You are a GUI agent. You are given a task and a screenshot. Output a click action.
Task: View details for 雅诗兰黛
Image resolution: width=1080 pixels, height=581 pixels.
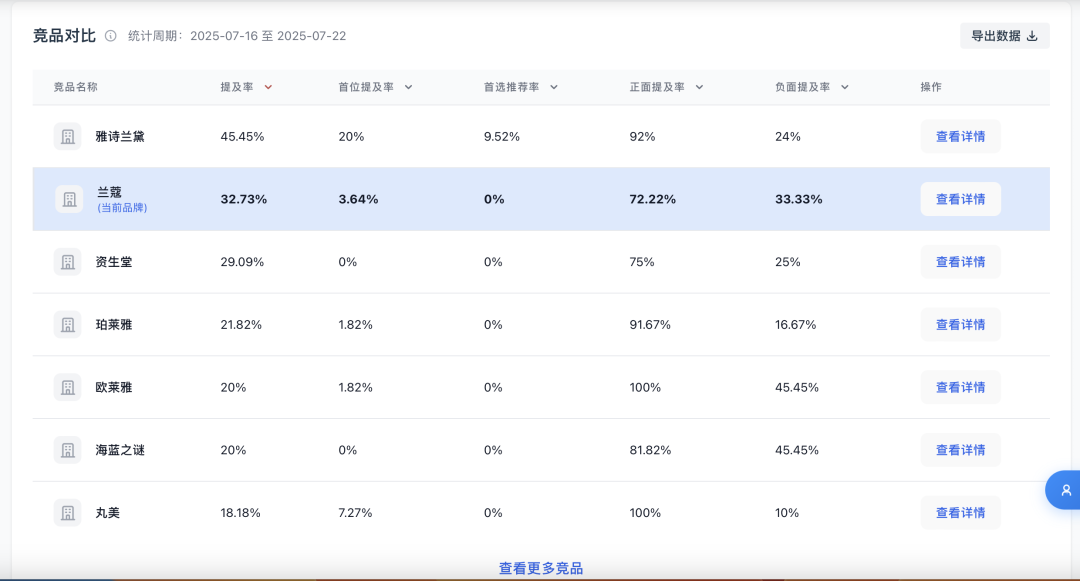(960, 136)
